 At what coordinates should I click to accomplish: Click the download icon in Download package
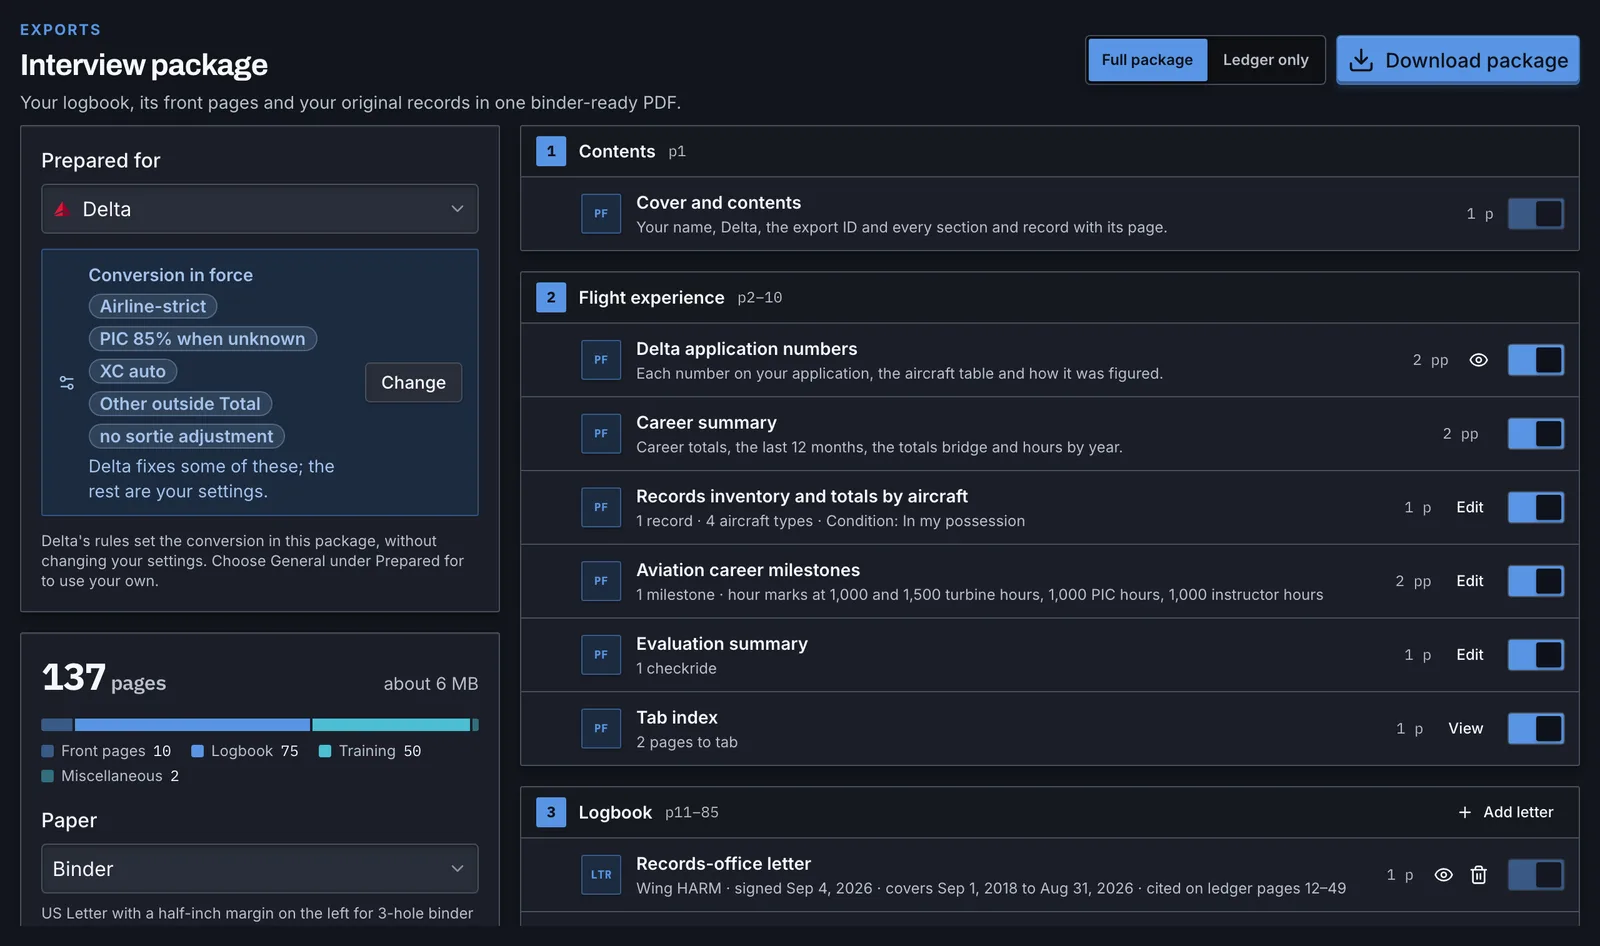coord(1361,61)
